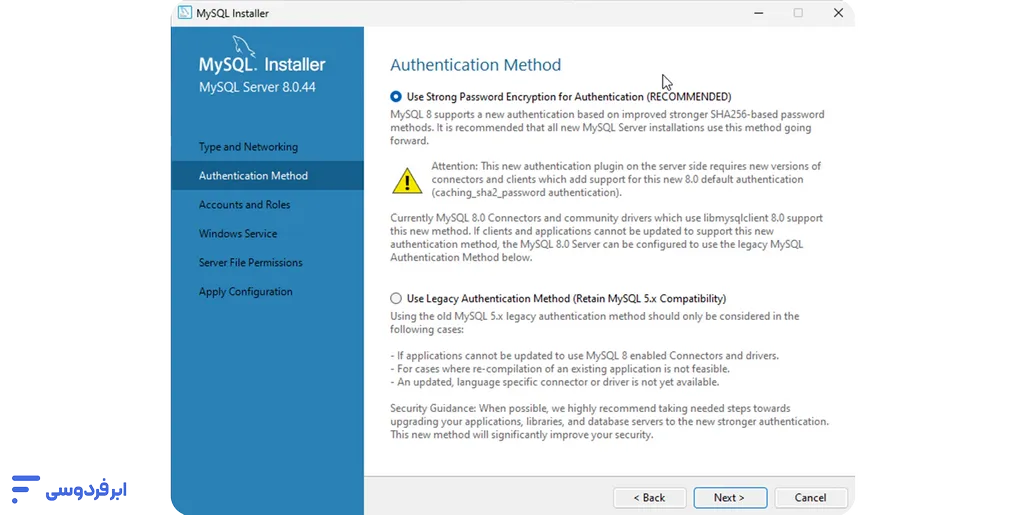Select Use Legacy Authentication Method radio button
The height and width of the screenshot is (515, 1024).
click(396, 298)
